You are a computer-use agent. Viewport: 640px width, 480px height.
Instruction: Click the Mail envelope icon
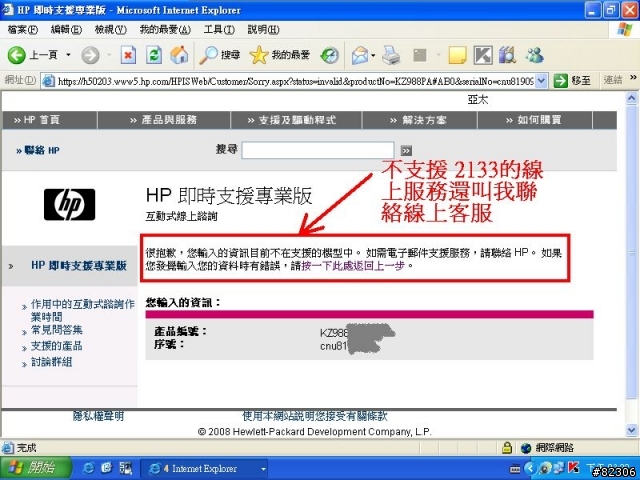pyautogui.click(x=360, y=55)
